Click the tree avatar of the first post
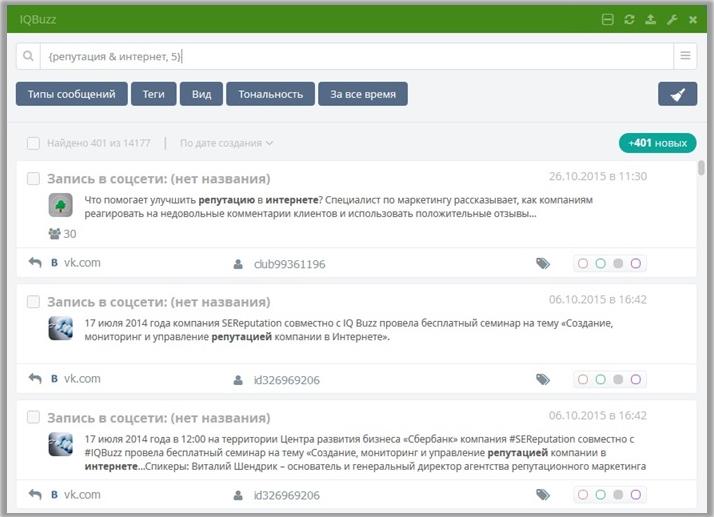This screenshot has height=517, width=714. click(x=61, y=205)
